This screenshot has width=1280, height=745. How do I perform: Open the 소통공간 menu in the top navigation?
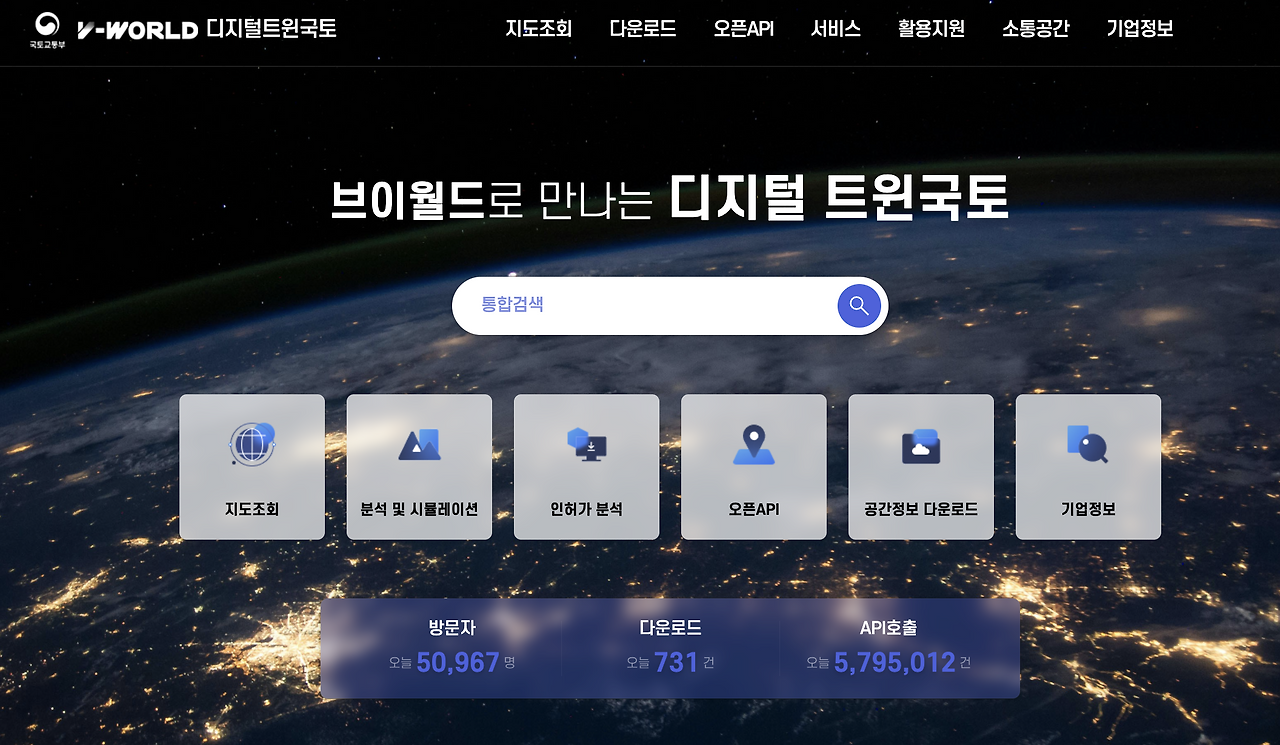[1036, 29]
